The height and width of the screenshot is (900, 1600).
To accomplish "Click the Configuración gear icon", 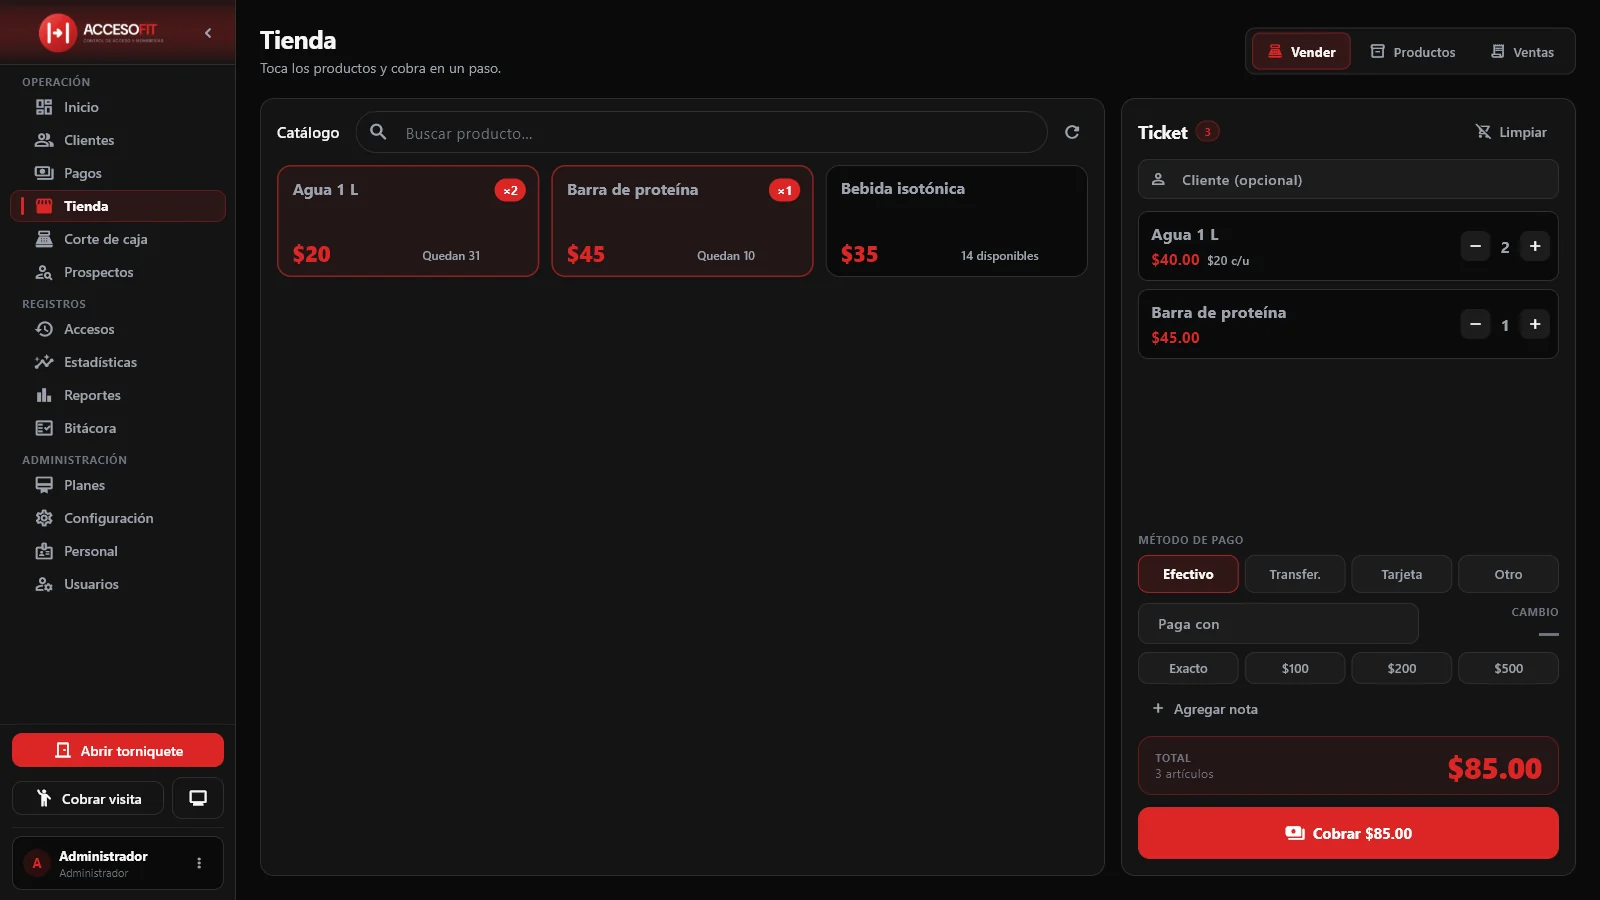I will (x=44, y=518).
